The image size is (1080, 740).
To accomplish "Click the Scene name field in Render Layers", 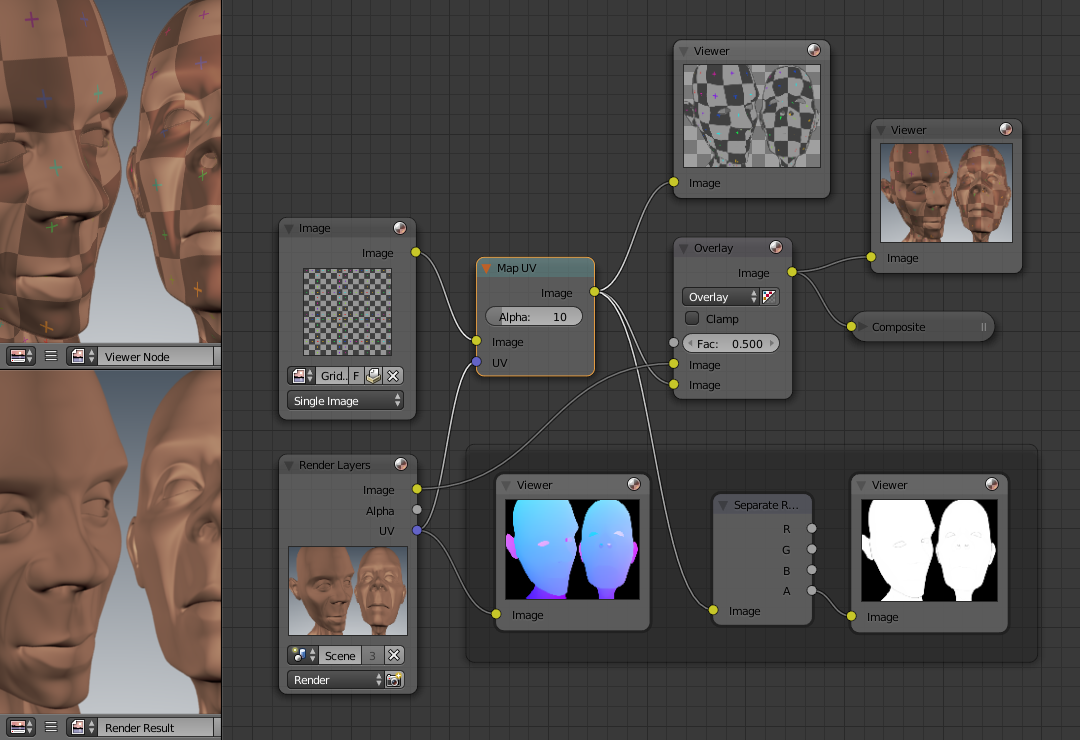I will coord(340,655).
